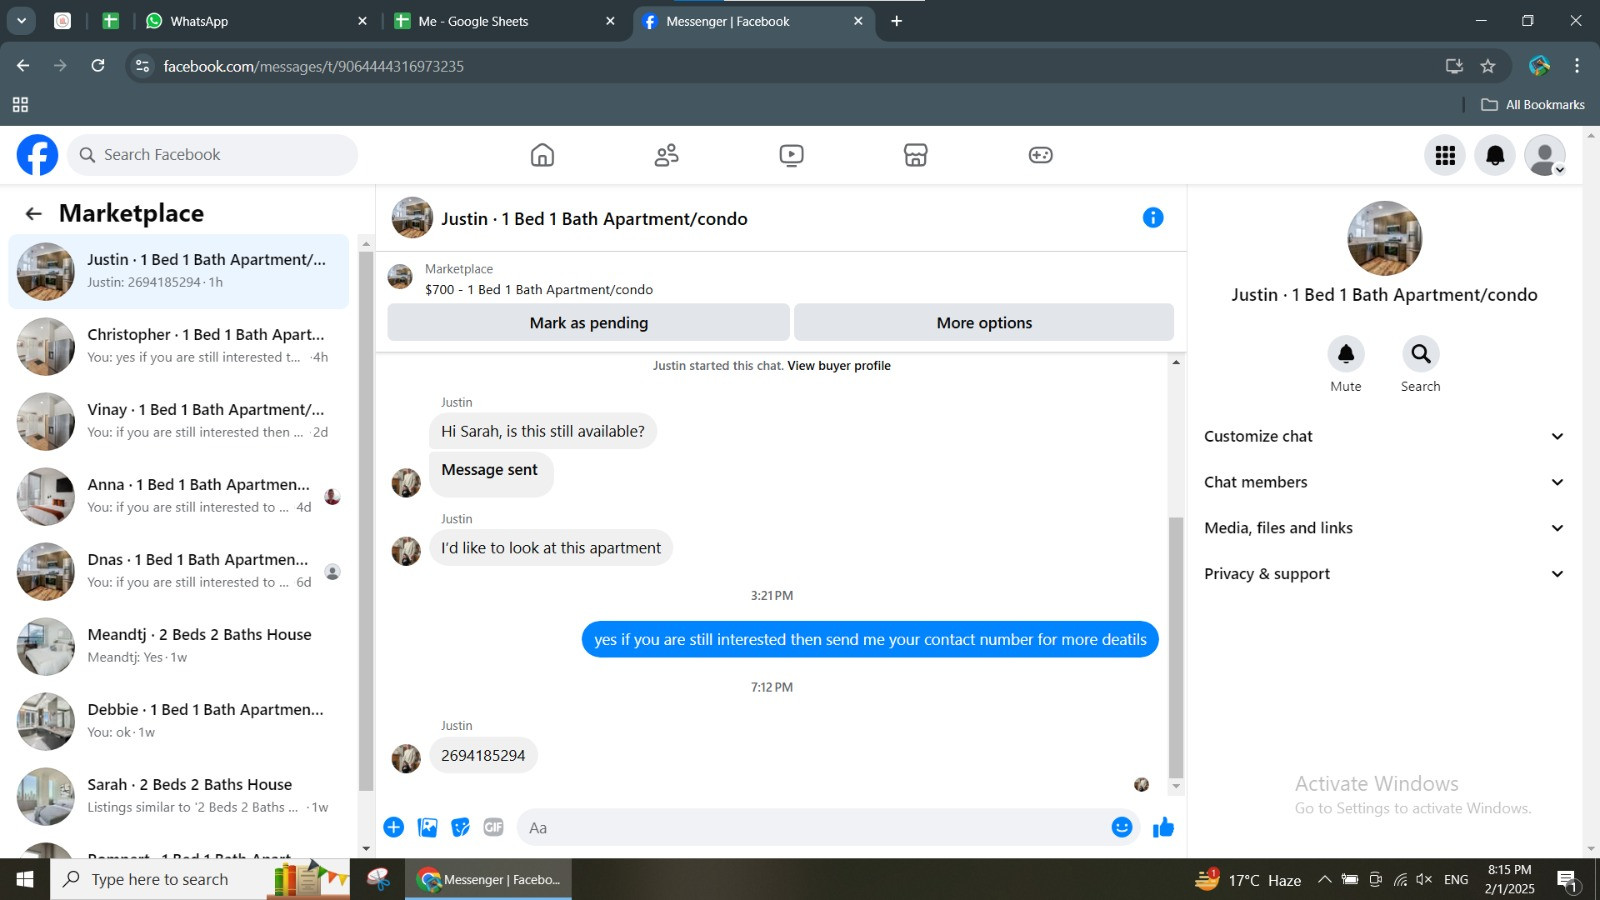Close the WhatsApp tab
The image size is (1600, 900).
tap(362, 21)
